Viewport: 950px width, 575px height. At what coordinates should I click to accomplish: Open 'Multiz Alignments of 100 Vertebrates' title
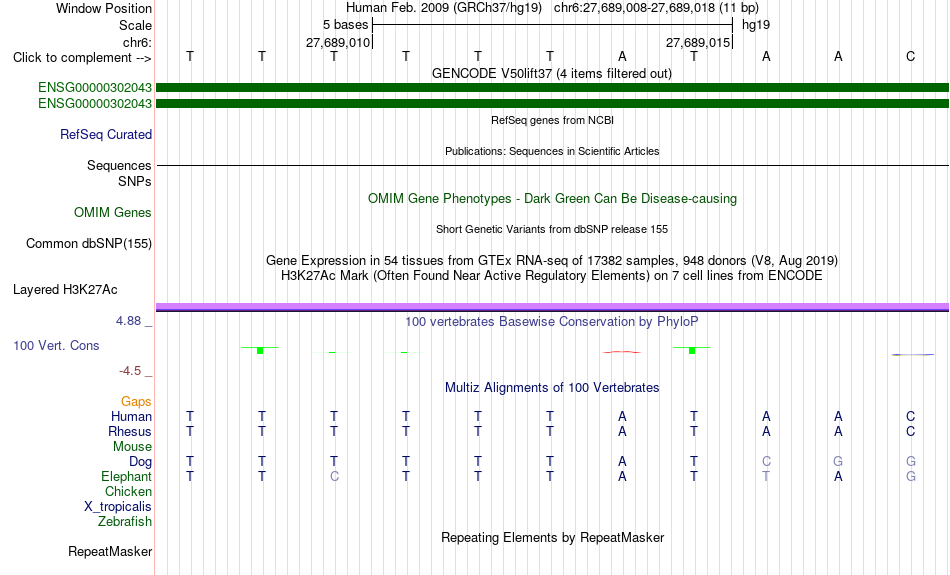coord(552,387)
